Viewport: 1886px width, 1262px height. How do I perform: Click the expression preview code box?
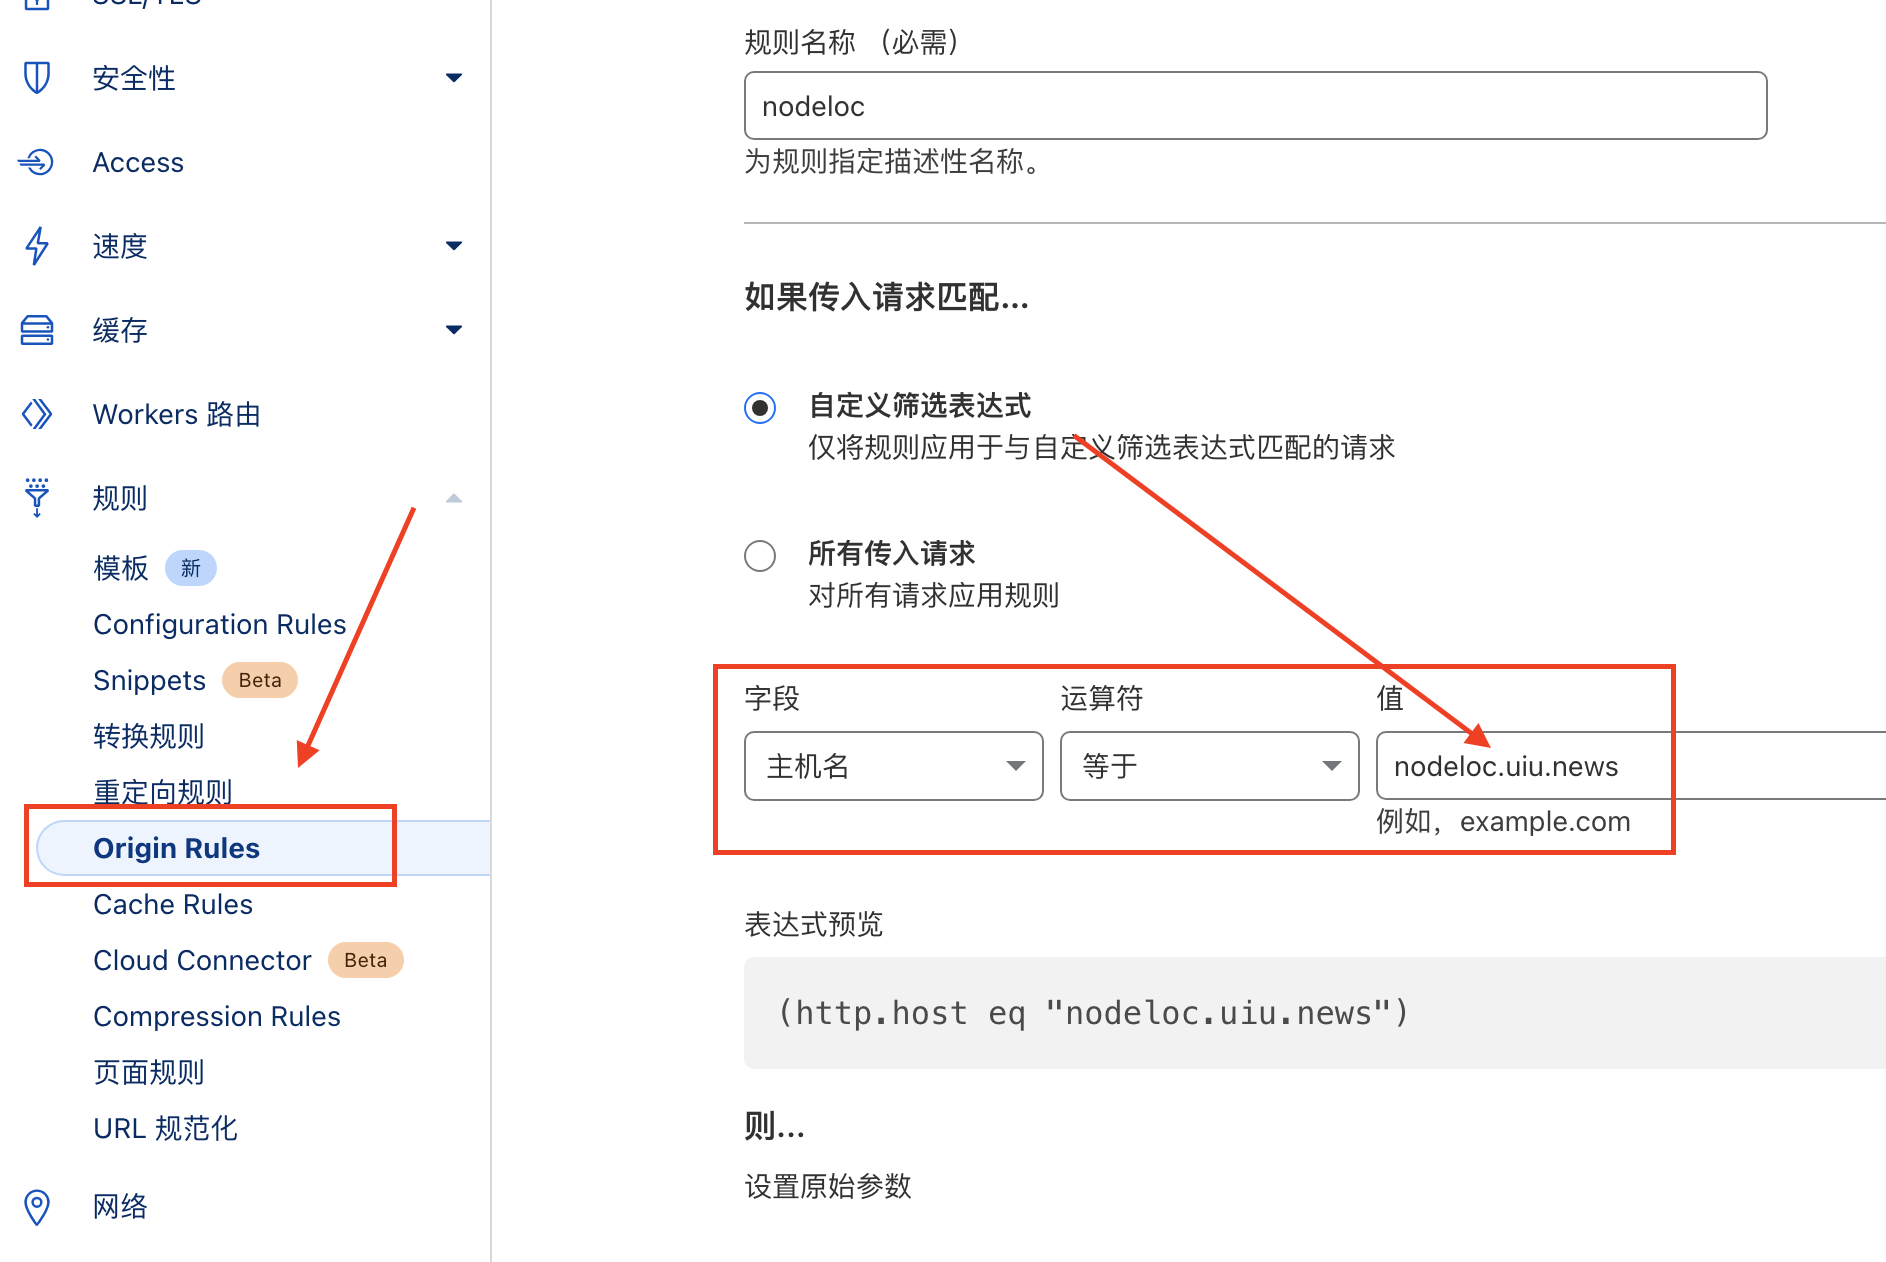pos(1315,1013)
